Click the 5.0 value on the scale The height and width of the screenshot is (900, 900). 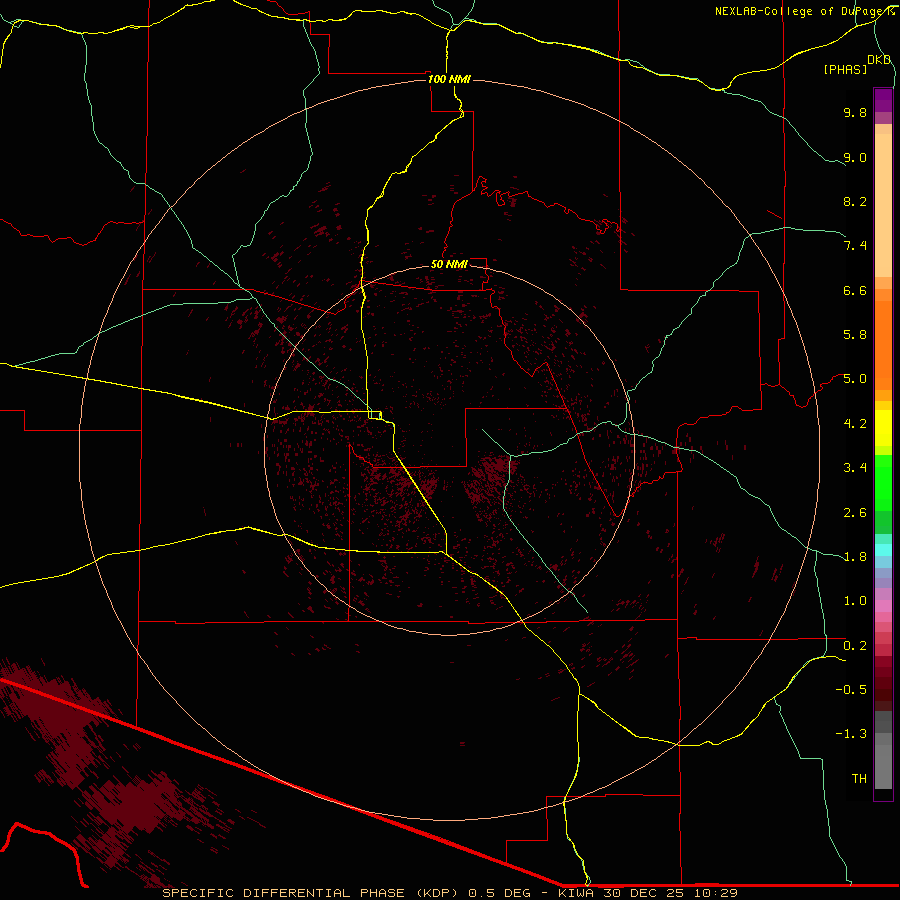(x=855, y=379)
